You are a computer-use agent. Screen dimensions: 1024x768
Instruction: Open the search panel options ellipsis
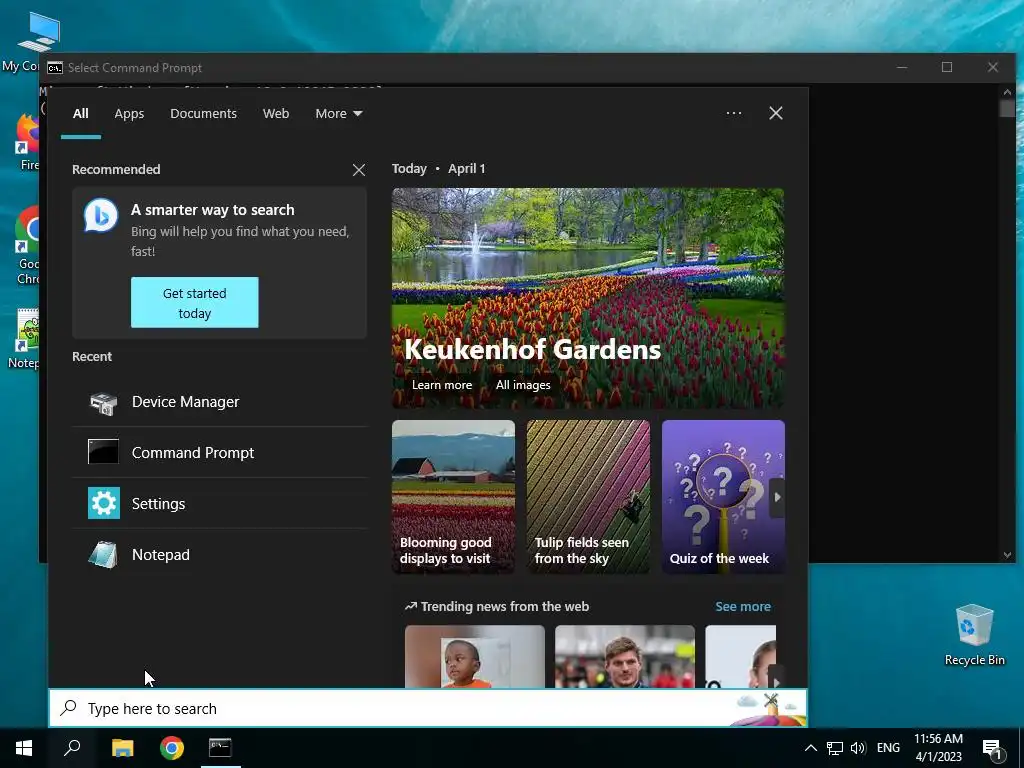[734, 113]
